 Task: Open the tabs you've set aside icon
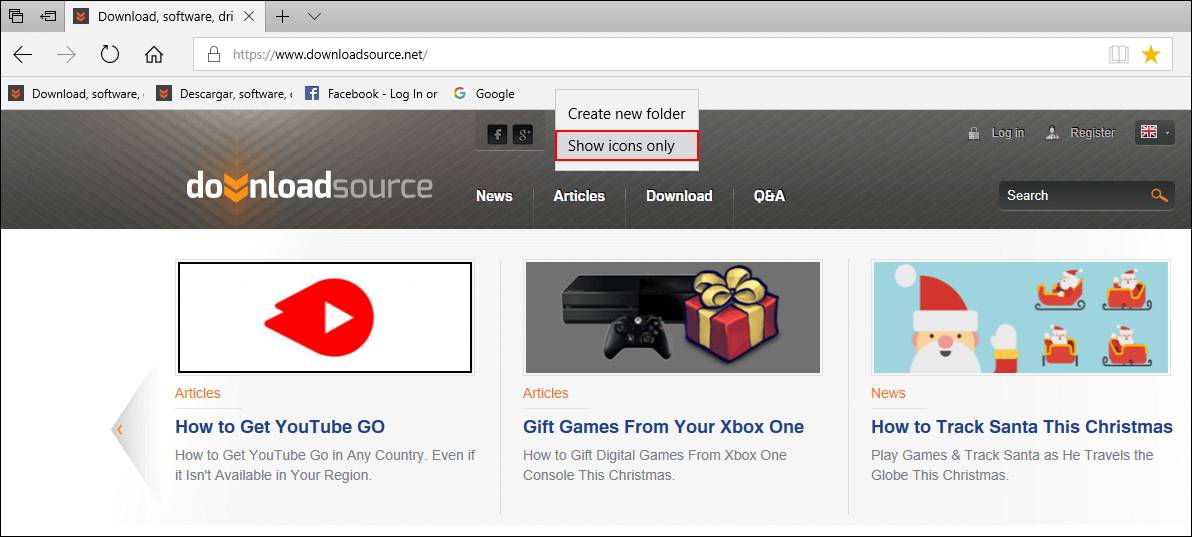click(16, 16)
